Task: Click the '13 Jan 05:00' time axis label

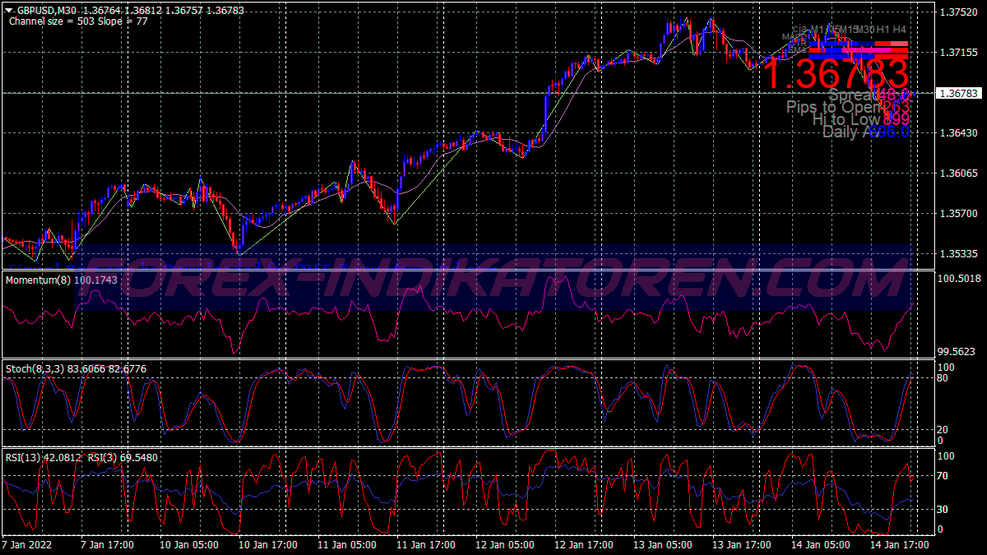Action: [x=663, y=545]
